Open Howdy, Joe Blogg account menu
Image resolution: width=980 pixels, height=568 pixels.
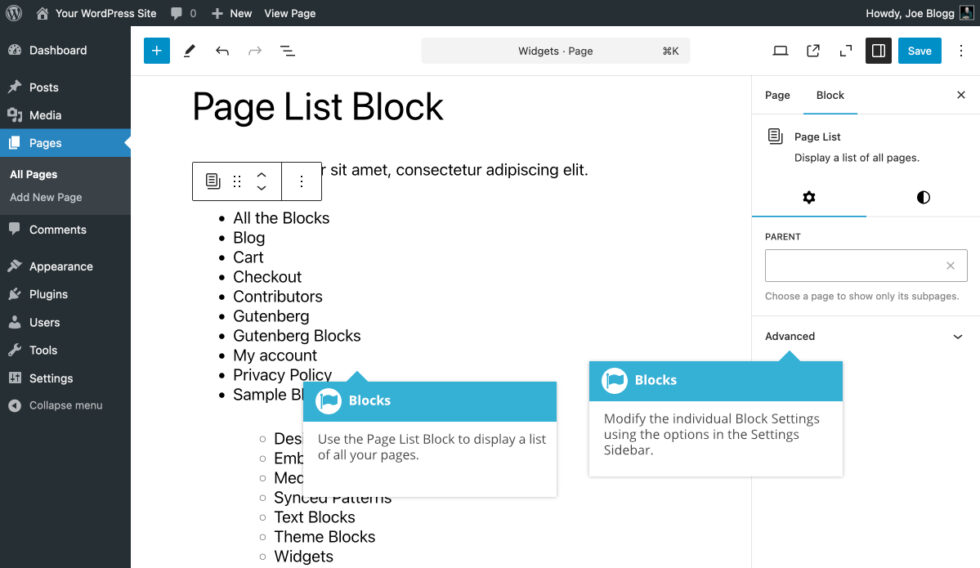919,13
